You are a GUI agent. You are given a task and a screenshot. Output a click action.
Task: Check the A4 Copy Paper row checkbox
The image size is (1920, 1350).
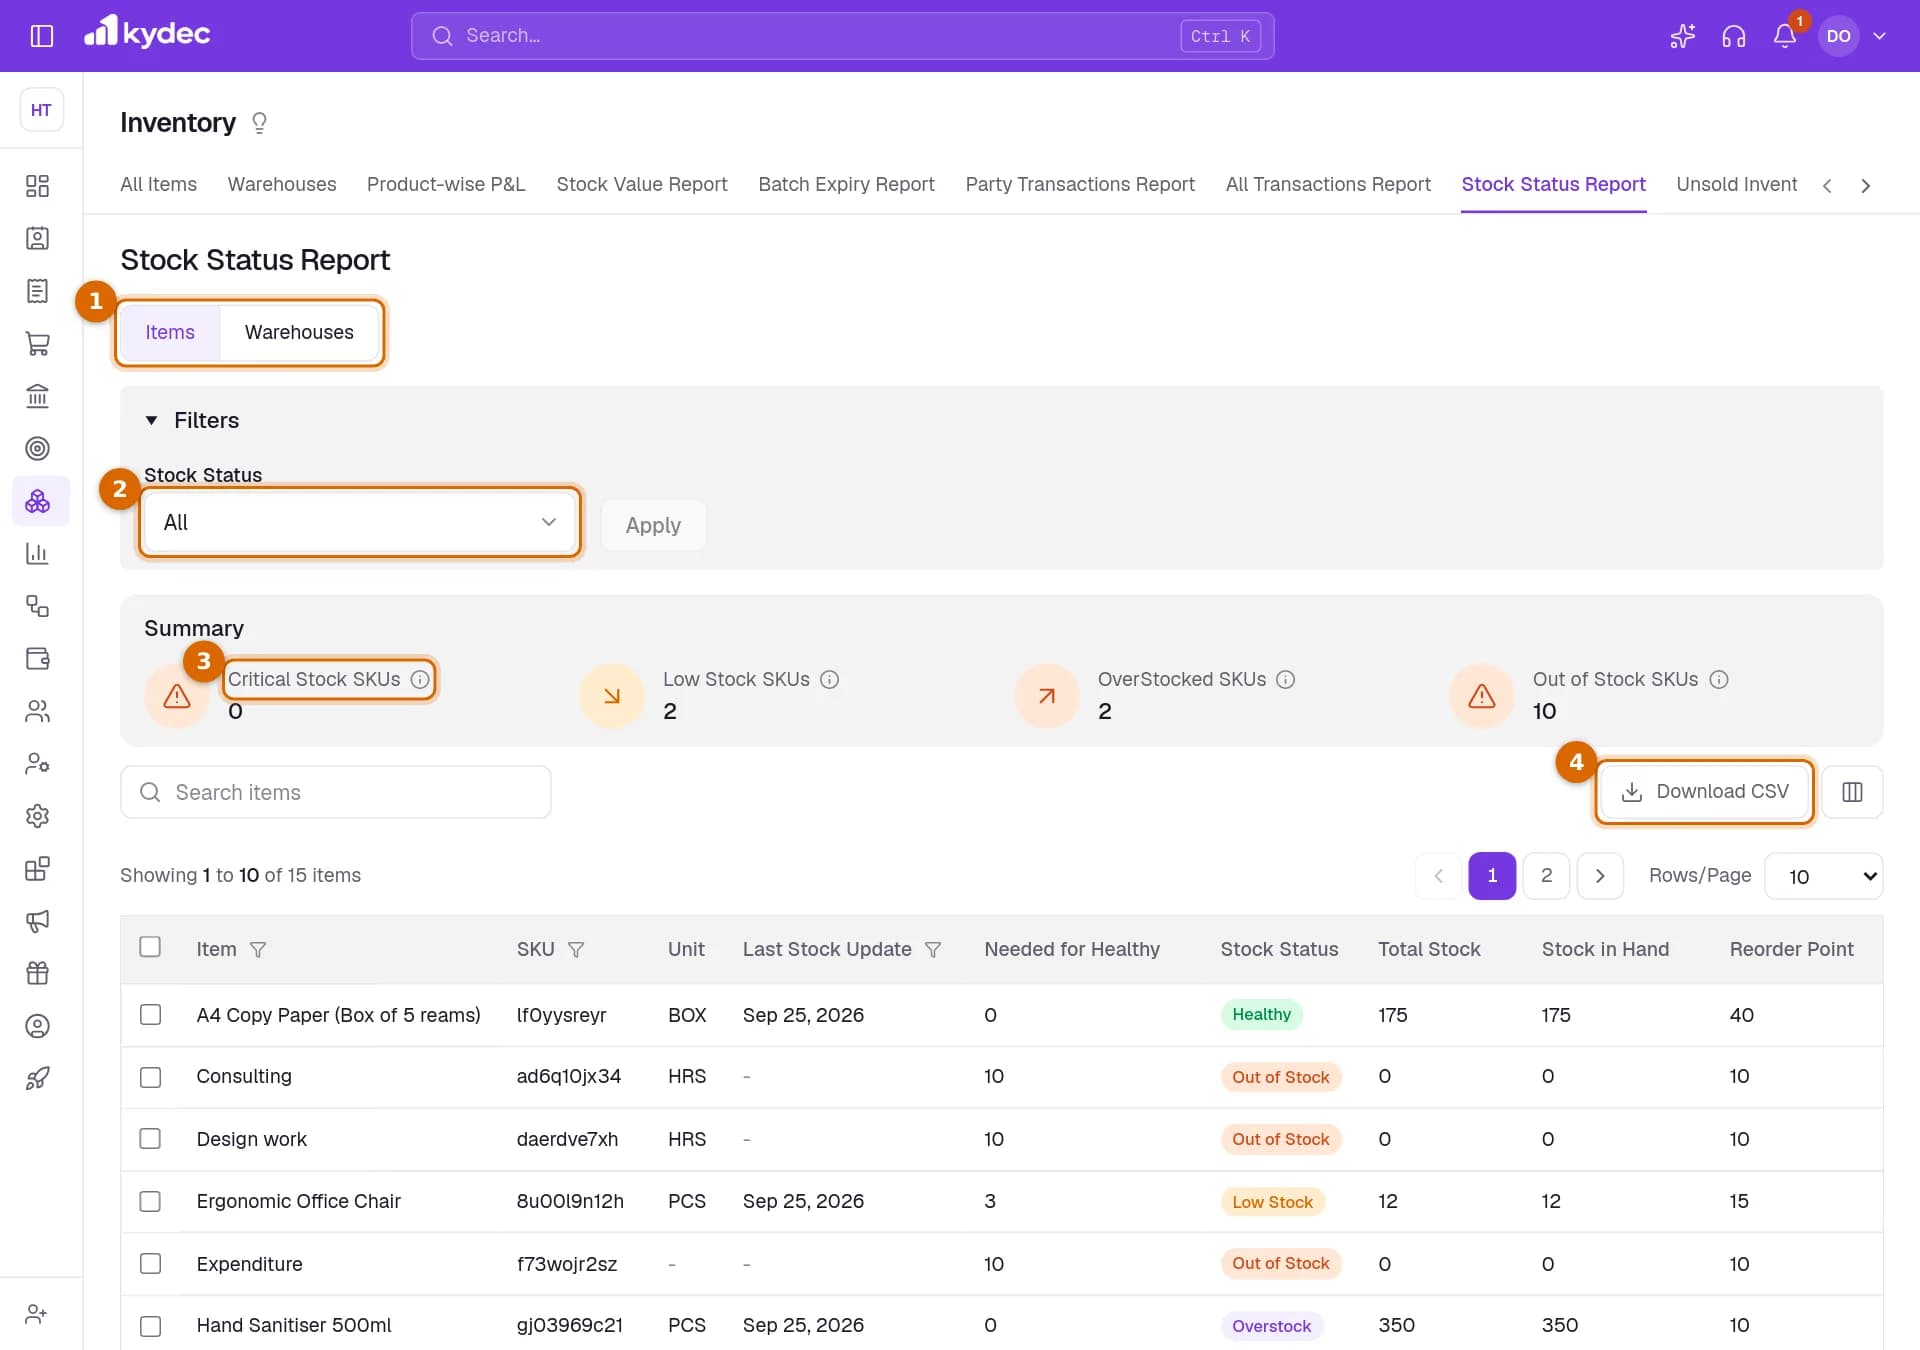[x=150, y=1015]
